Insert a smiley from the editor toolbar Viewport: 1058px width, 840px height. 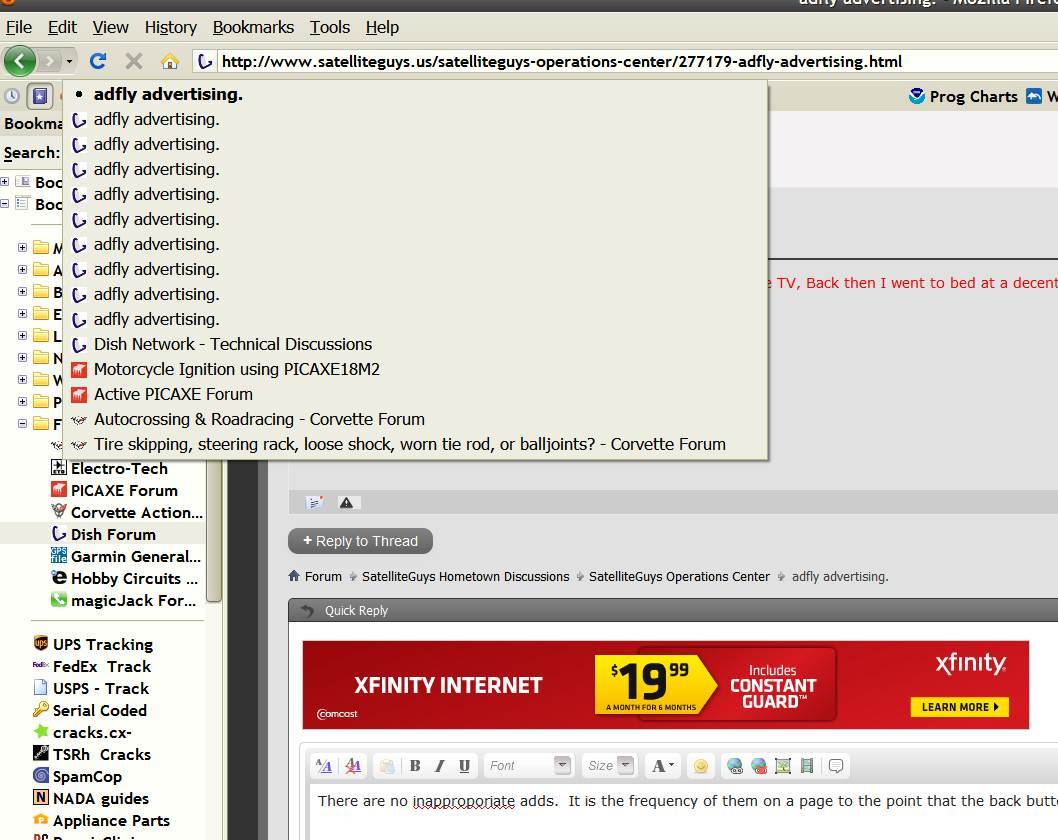[x=700, y=766]
